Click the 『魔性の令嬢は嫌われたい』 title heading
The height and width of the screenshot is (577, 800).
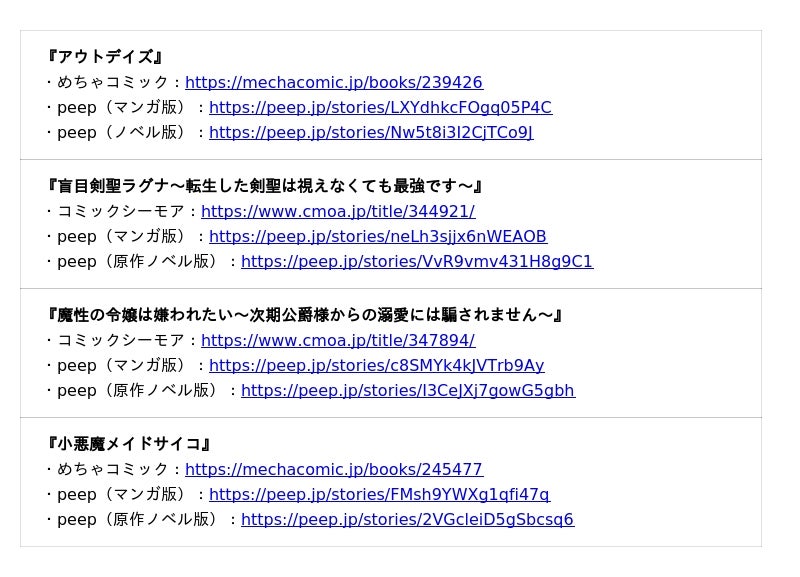point(305,315)
